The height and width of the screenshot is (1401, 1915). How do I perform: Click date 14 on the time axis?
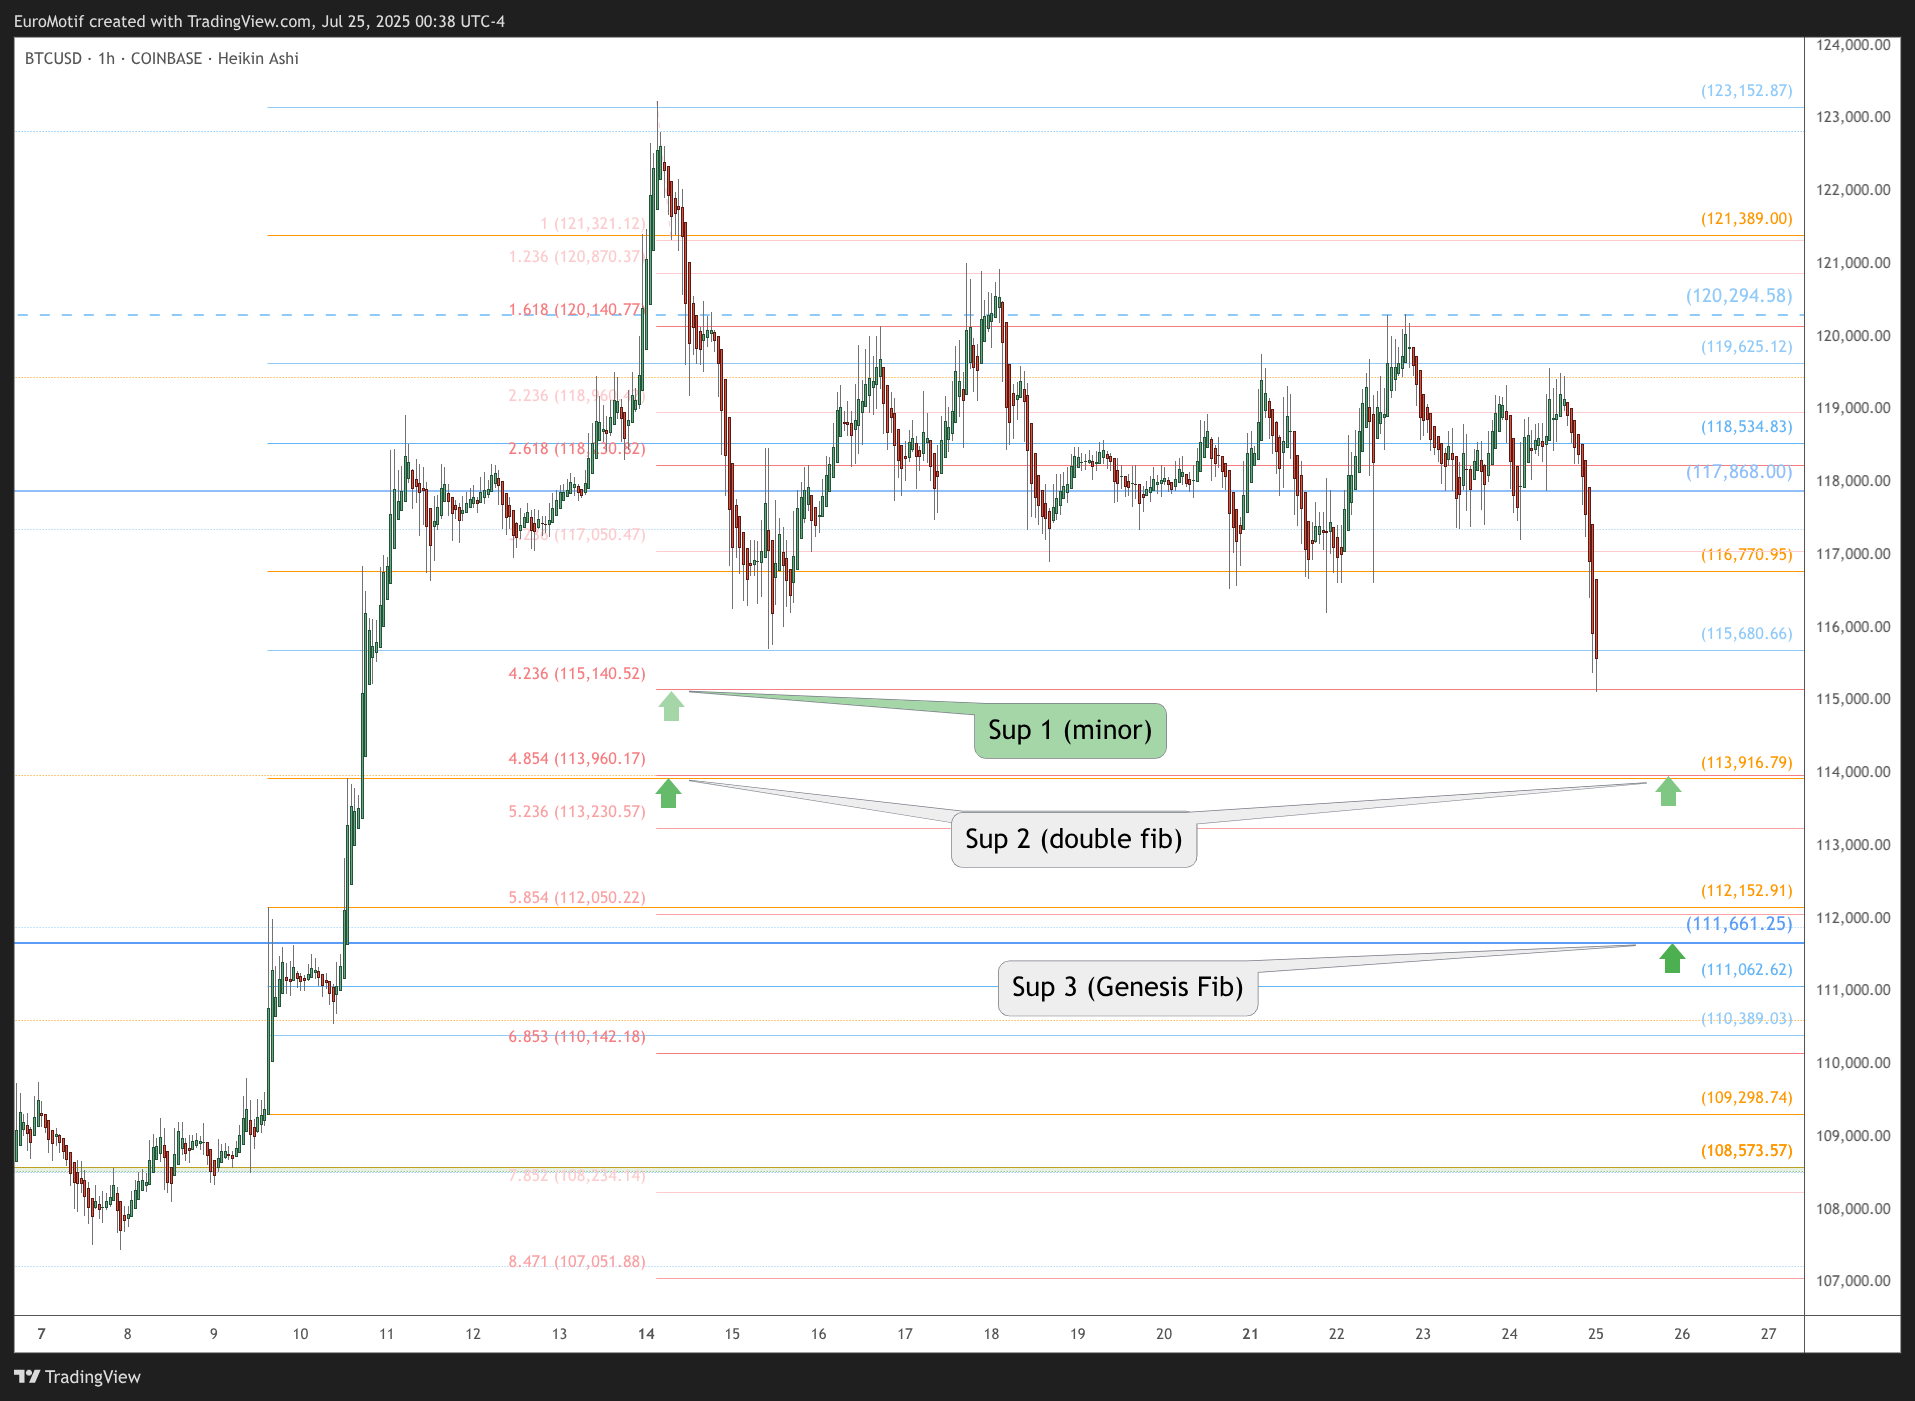646,1334
